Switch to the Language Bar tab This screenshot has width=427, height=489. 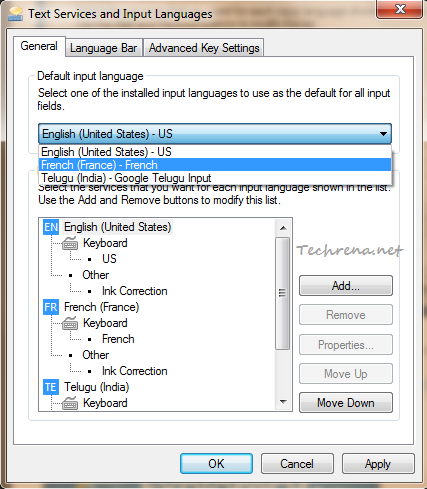coord(104,48)
